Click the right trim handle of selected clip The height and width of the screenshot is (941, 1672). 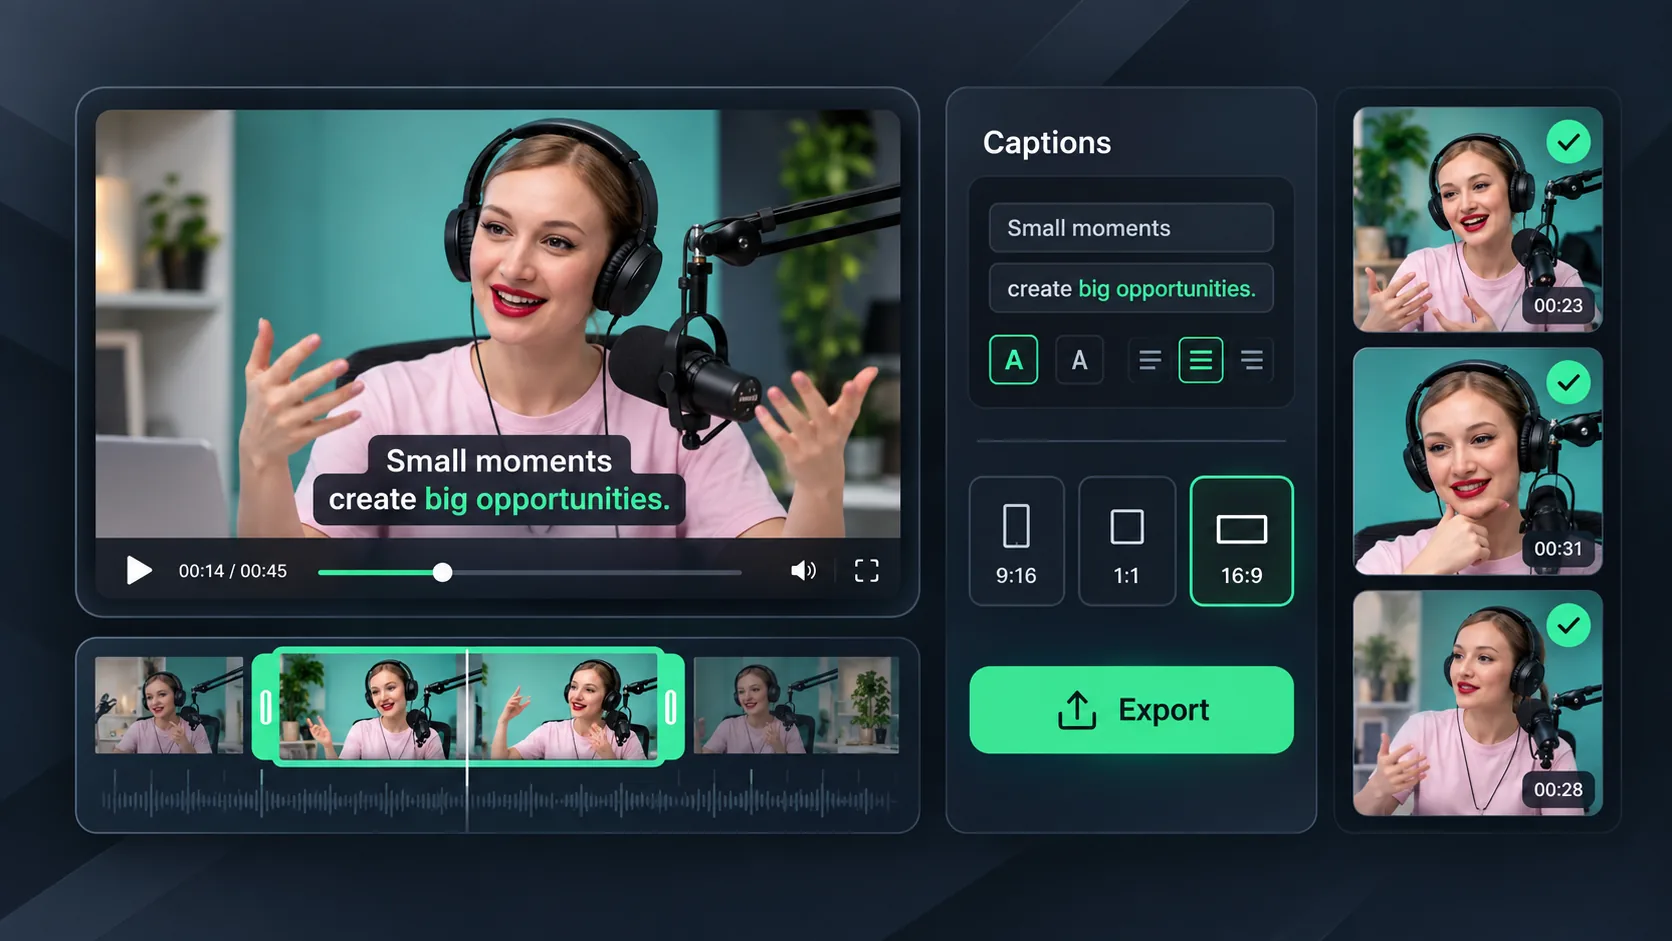pos(671,707)
